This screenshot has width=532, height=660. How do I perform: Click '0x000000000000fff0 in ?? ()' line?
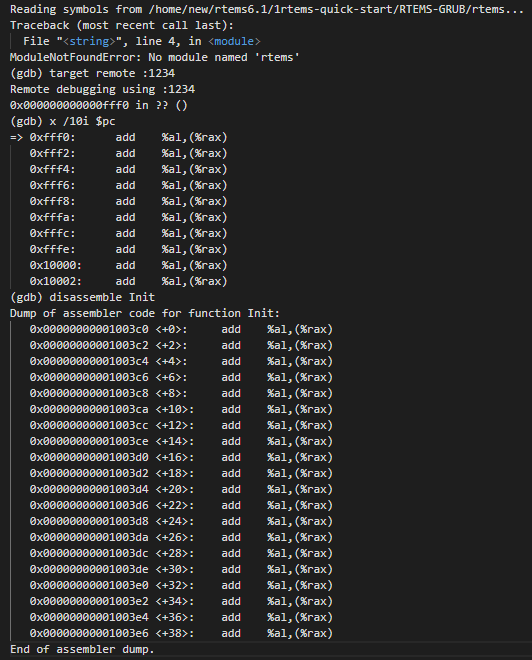pos(99,105)
